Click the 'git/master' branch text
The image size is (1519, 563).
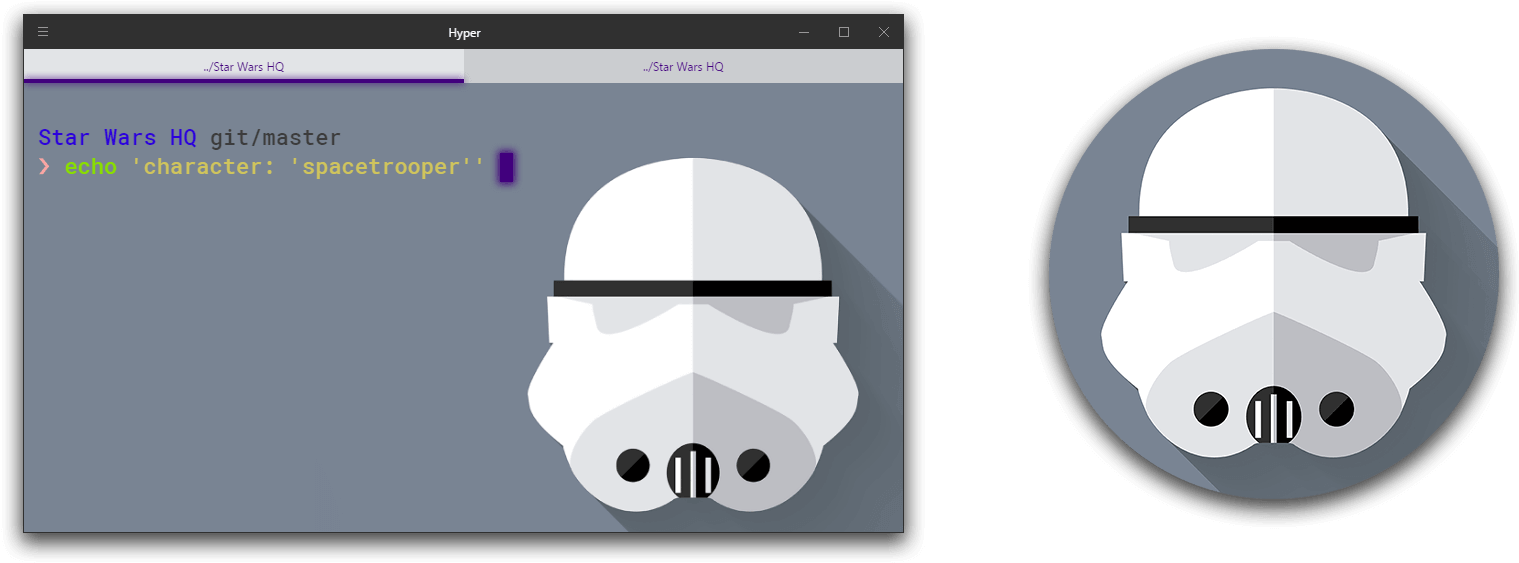(x=275, y=138)
